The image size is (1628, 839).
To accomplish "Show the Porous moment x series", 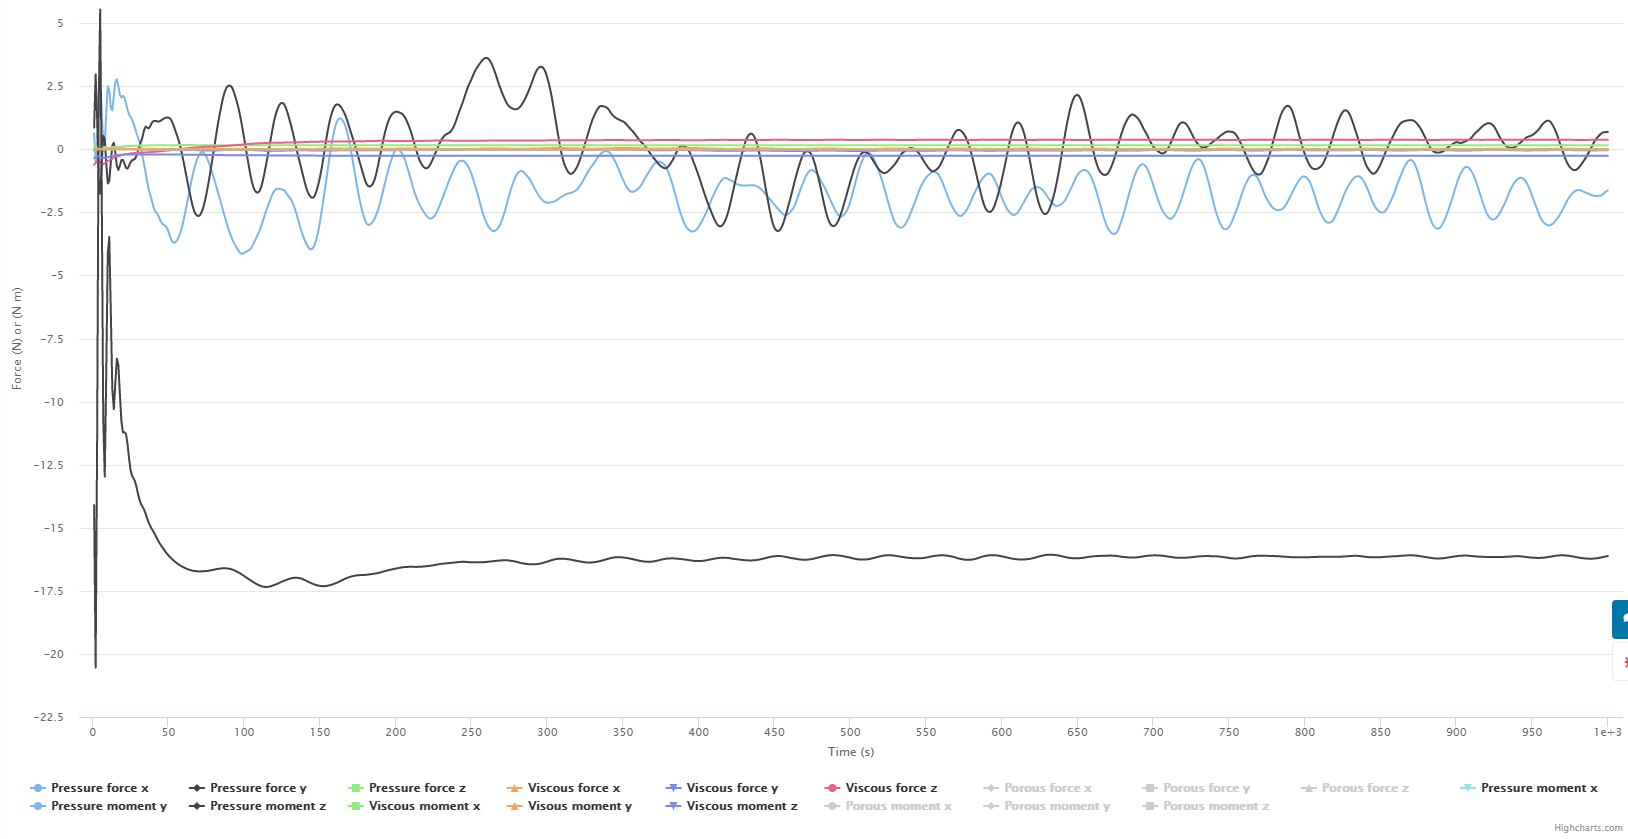I will coord(898,806).
